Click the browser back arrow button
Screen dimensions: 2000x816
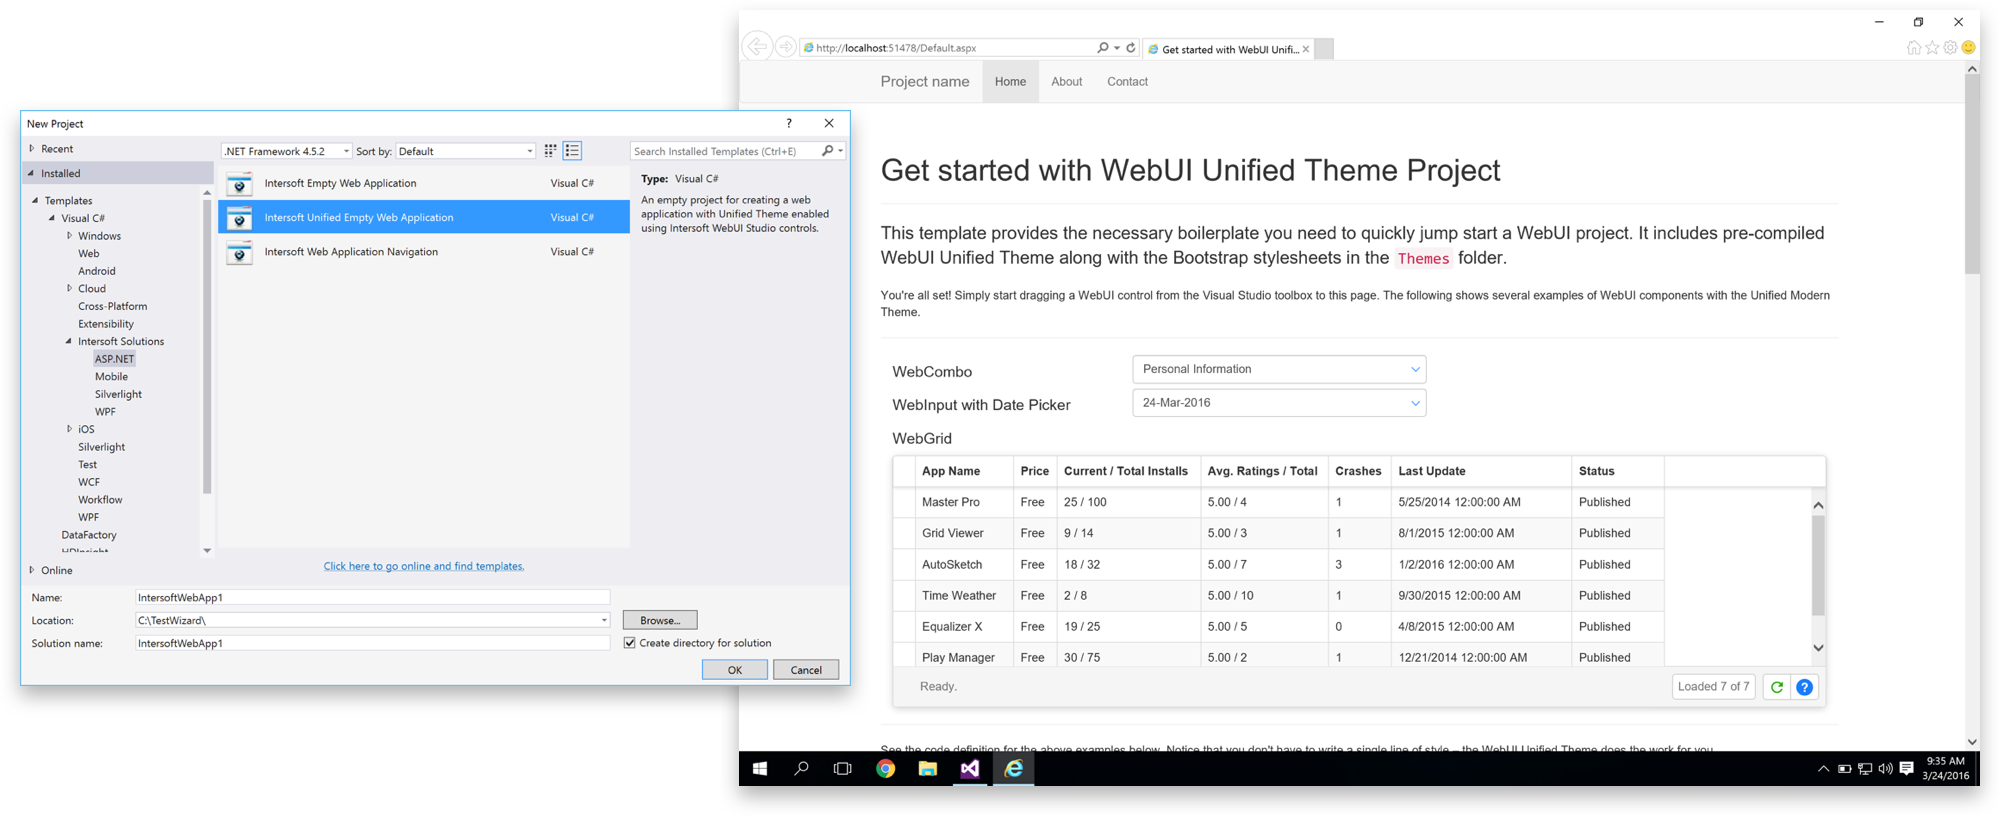(x=757, y=47)
